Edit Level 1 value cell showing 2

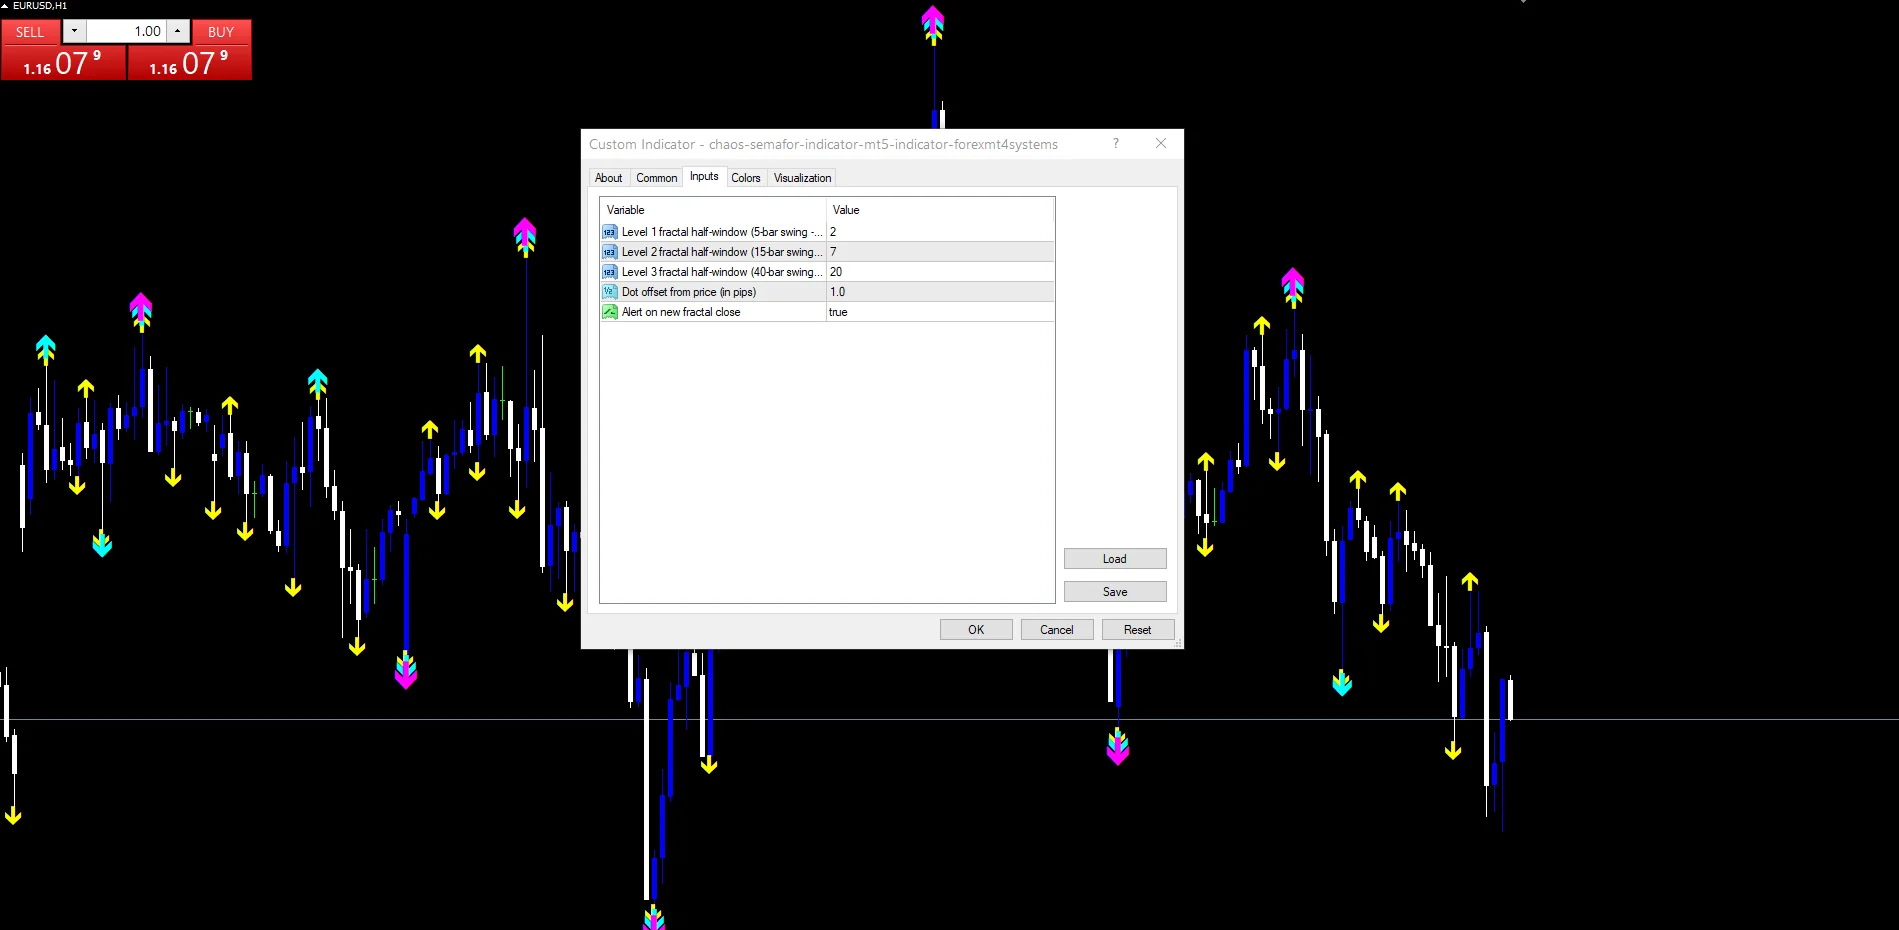[x=940, y=232]
